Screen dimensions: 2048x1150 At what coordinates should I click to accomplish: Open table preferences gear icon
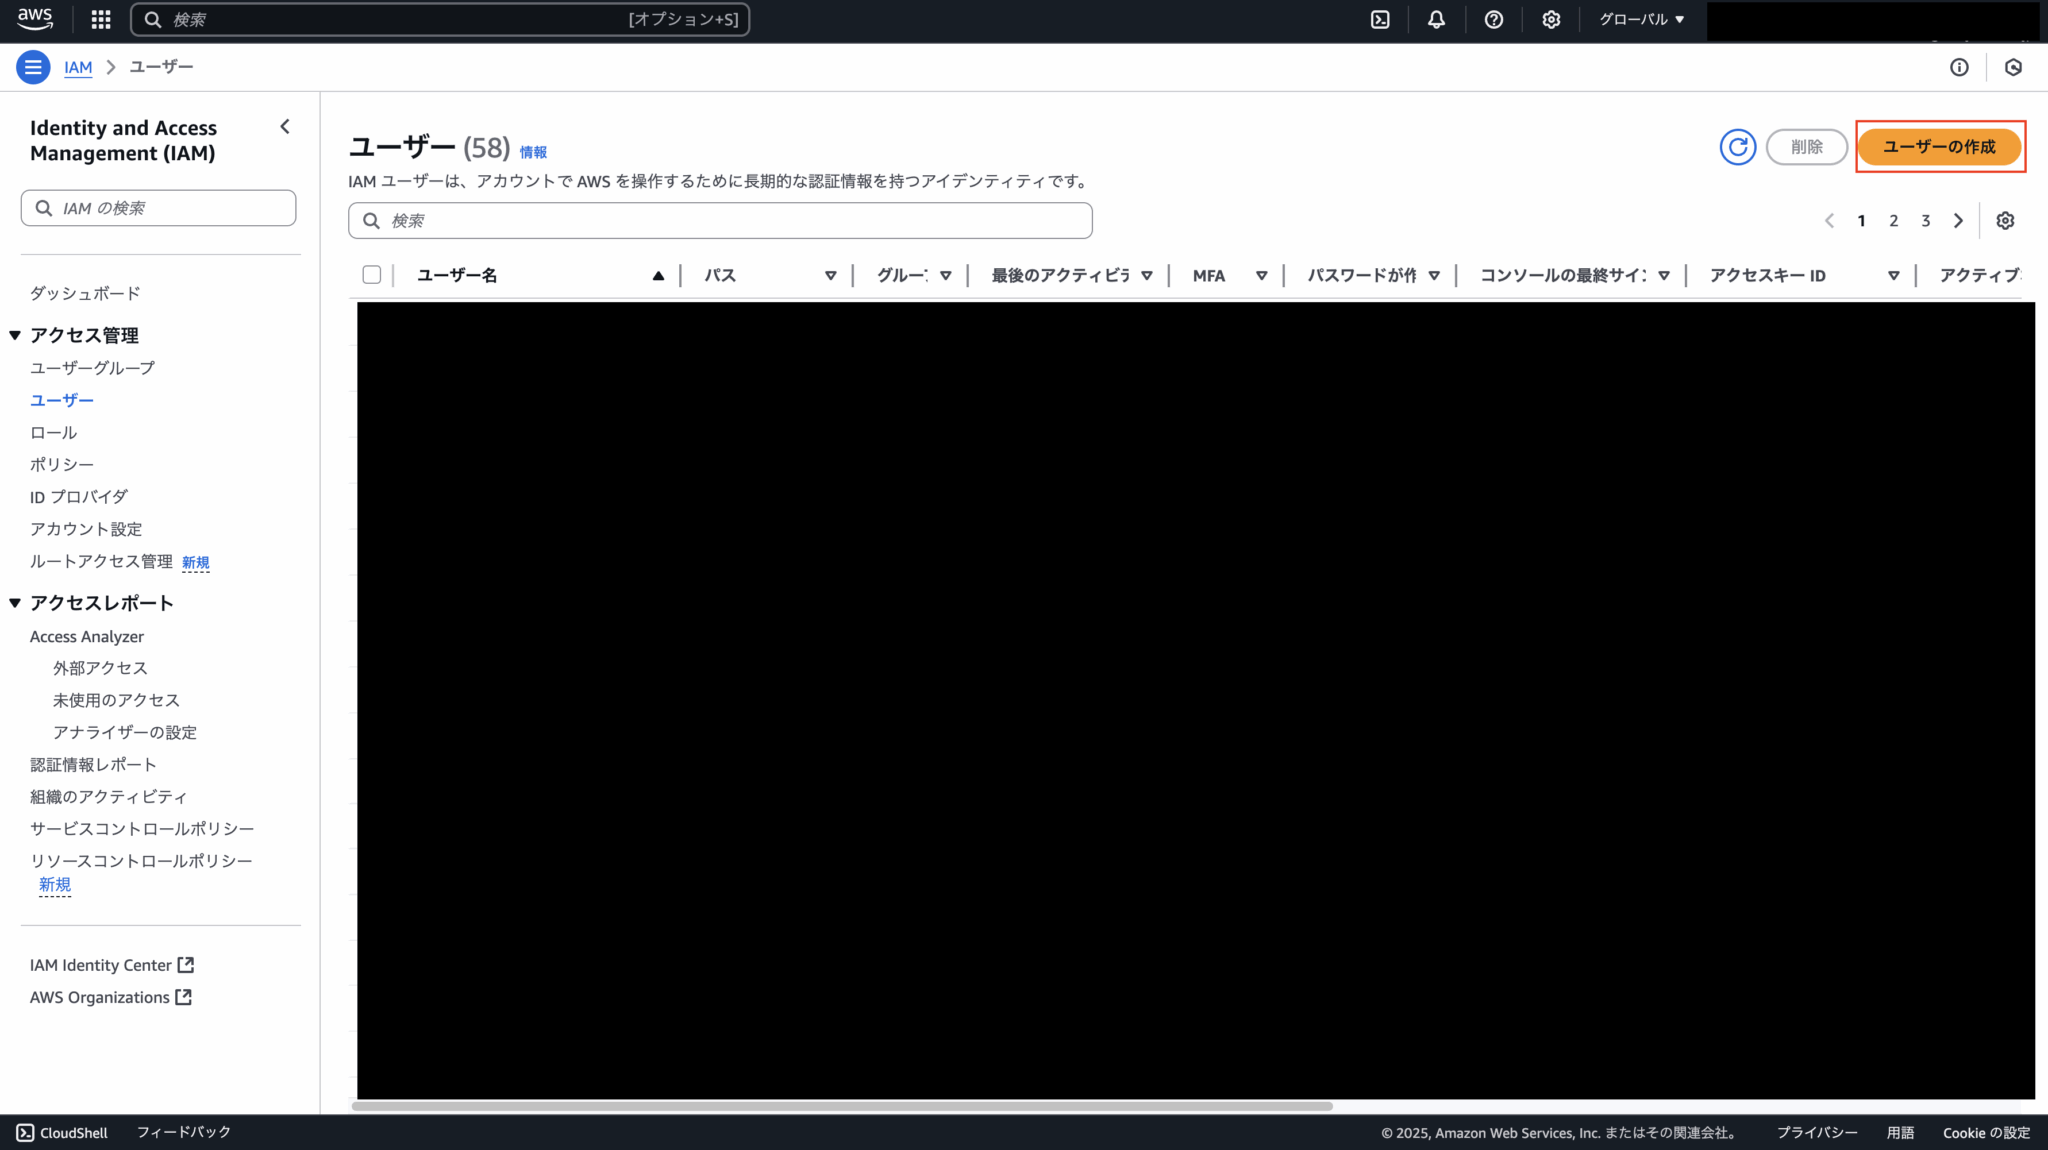[2005, 221]
